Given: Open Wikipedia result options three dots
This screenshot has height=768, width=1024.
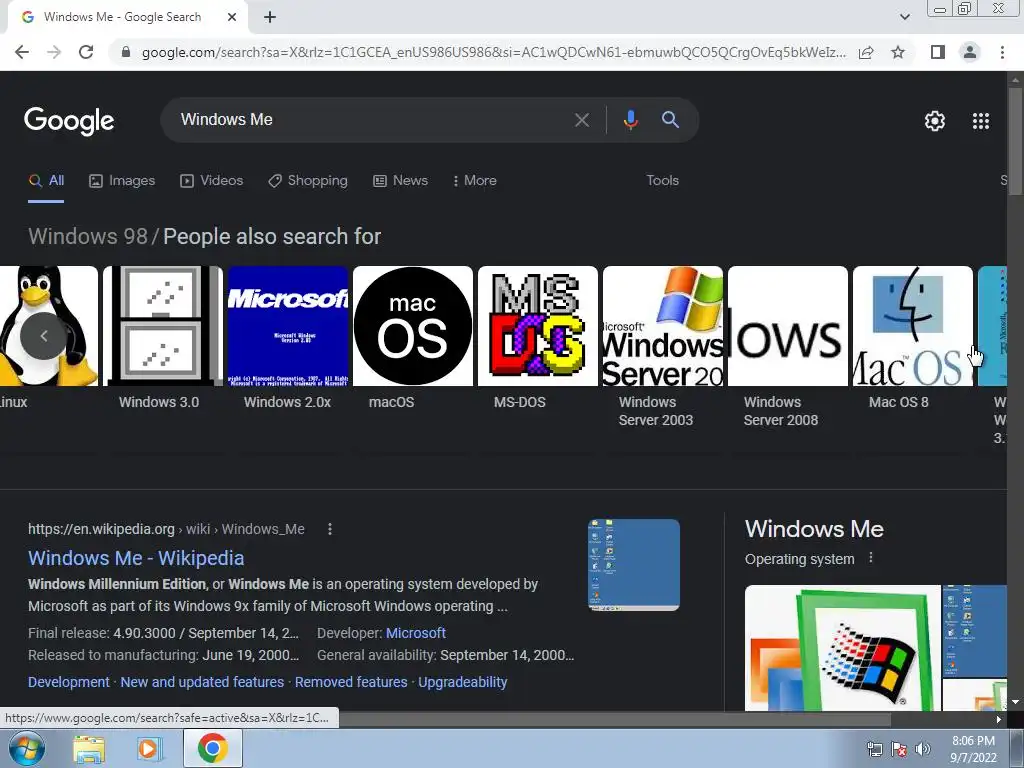Looking at the screenshot, I should [x=330, y=529].
